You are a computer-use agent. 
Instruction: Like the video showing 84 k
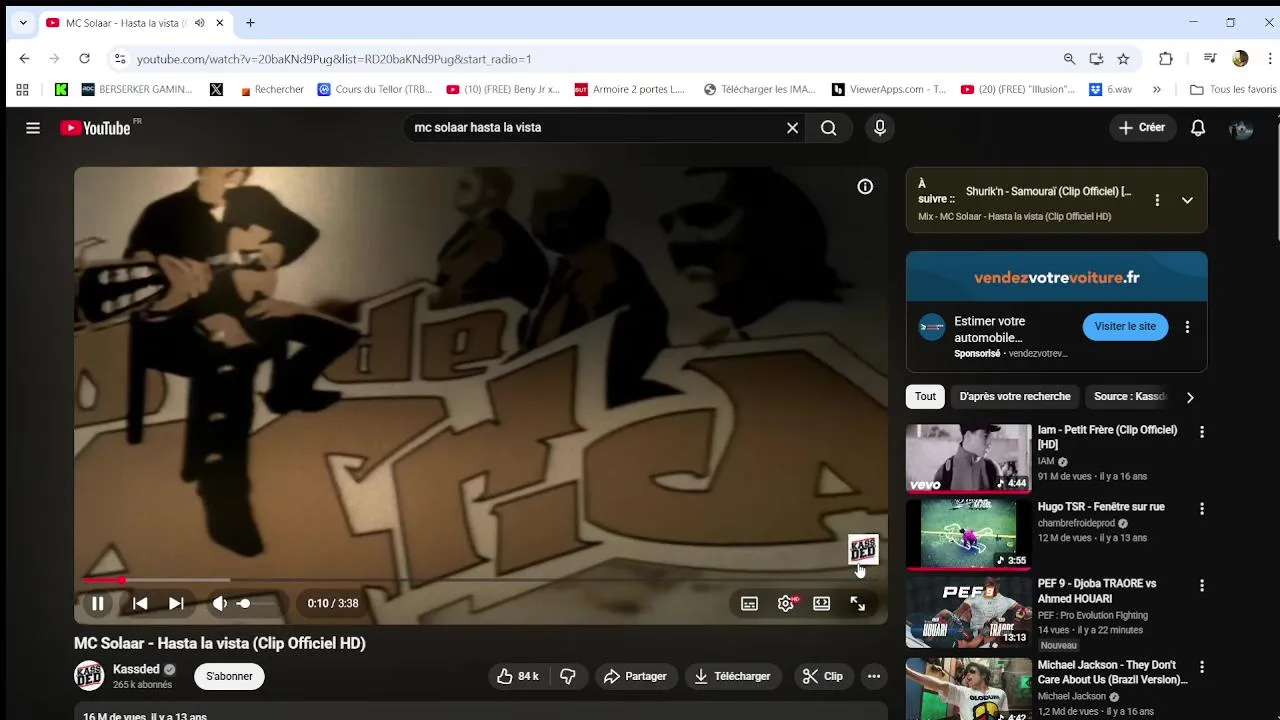[x=517, y=676]
